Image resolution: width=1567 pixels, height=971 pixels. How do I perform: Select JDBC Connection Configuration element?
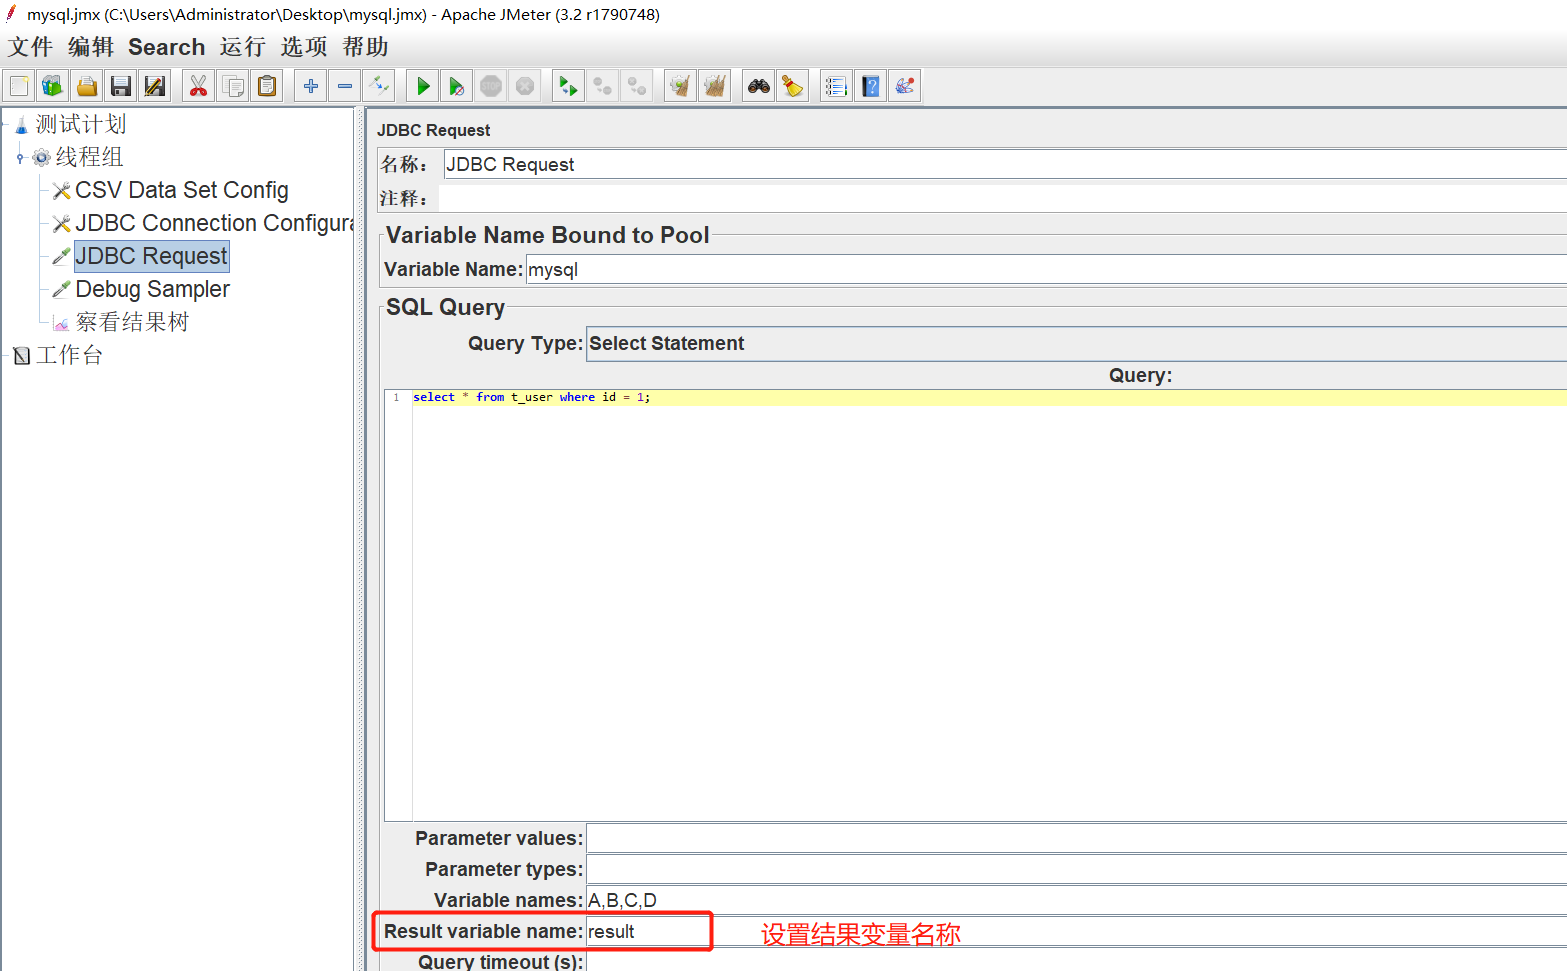point(215,223)
